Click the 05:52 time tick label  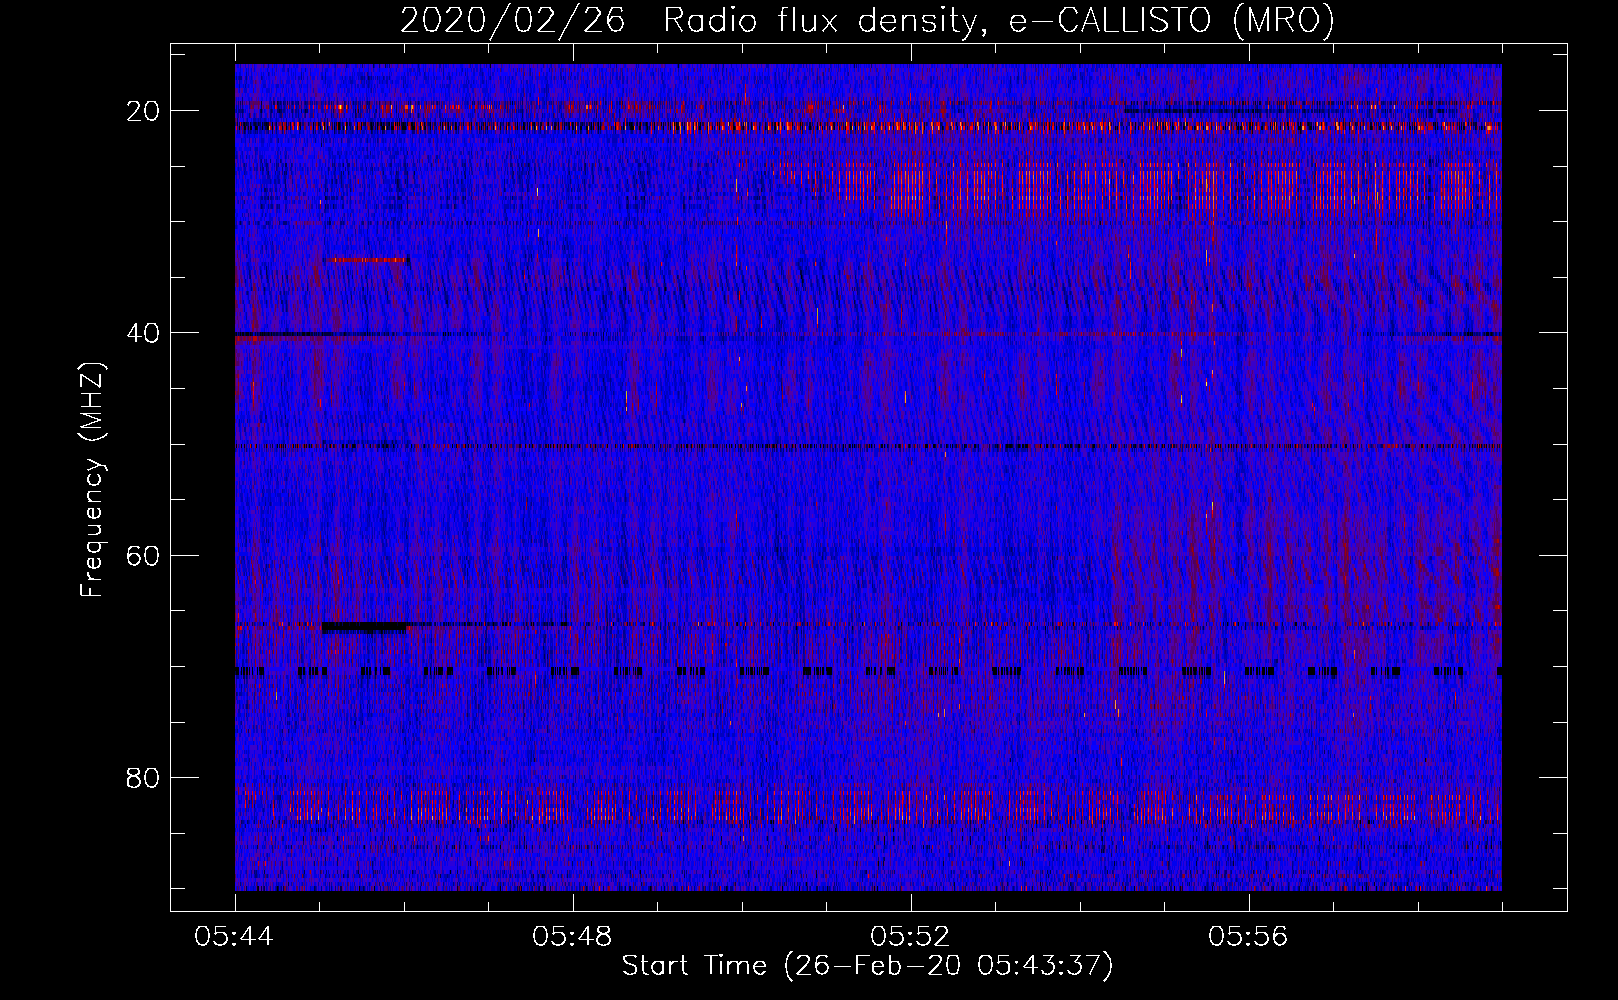911,937
